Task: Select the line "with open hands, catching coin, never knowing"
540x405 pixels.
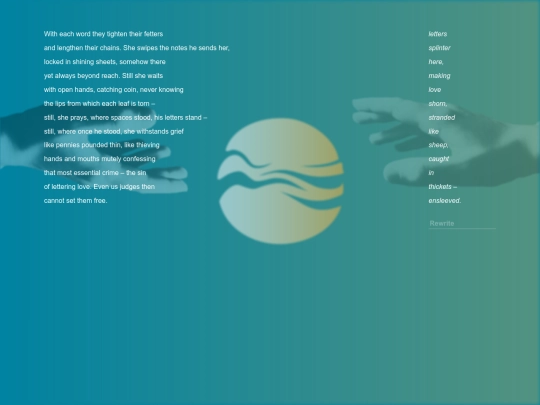Action: pyautogui.click(x=114, y=90)
